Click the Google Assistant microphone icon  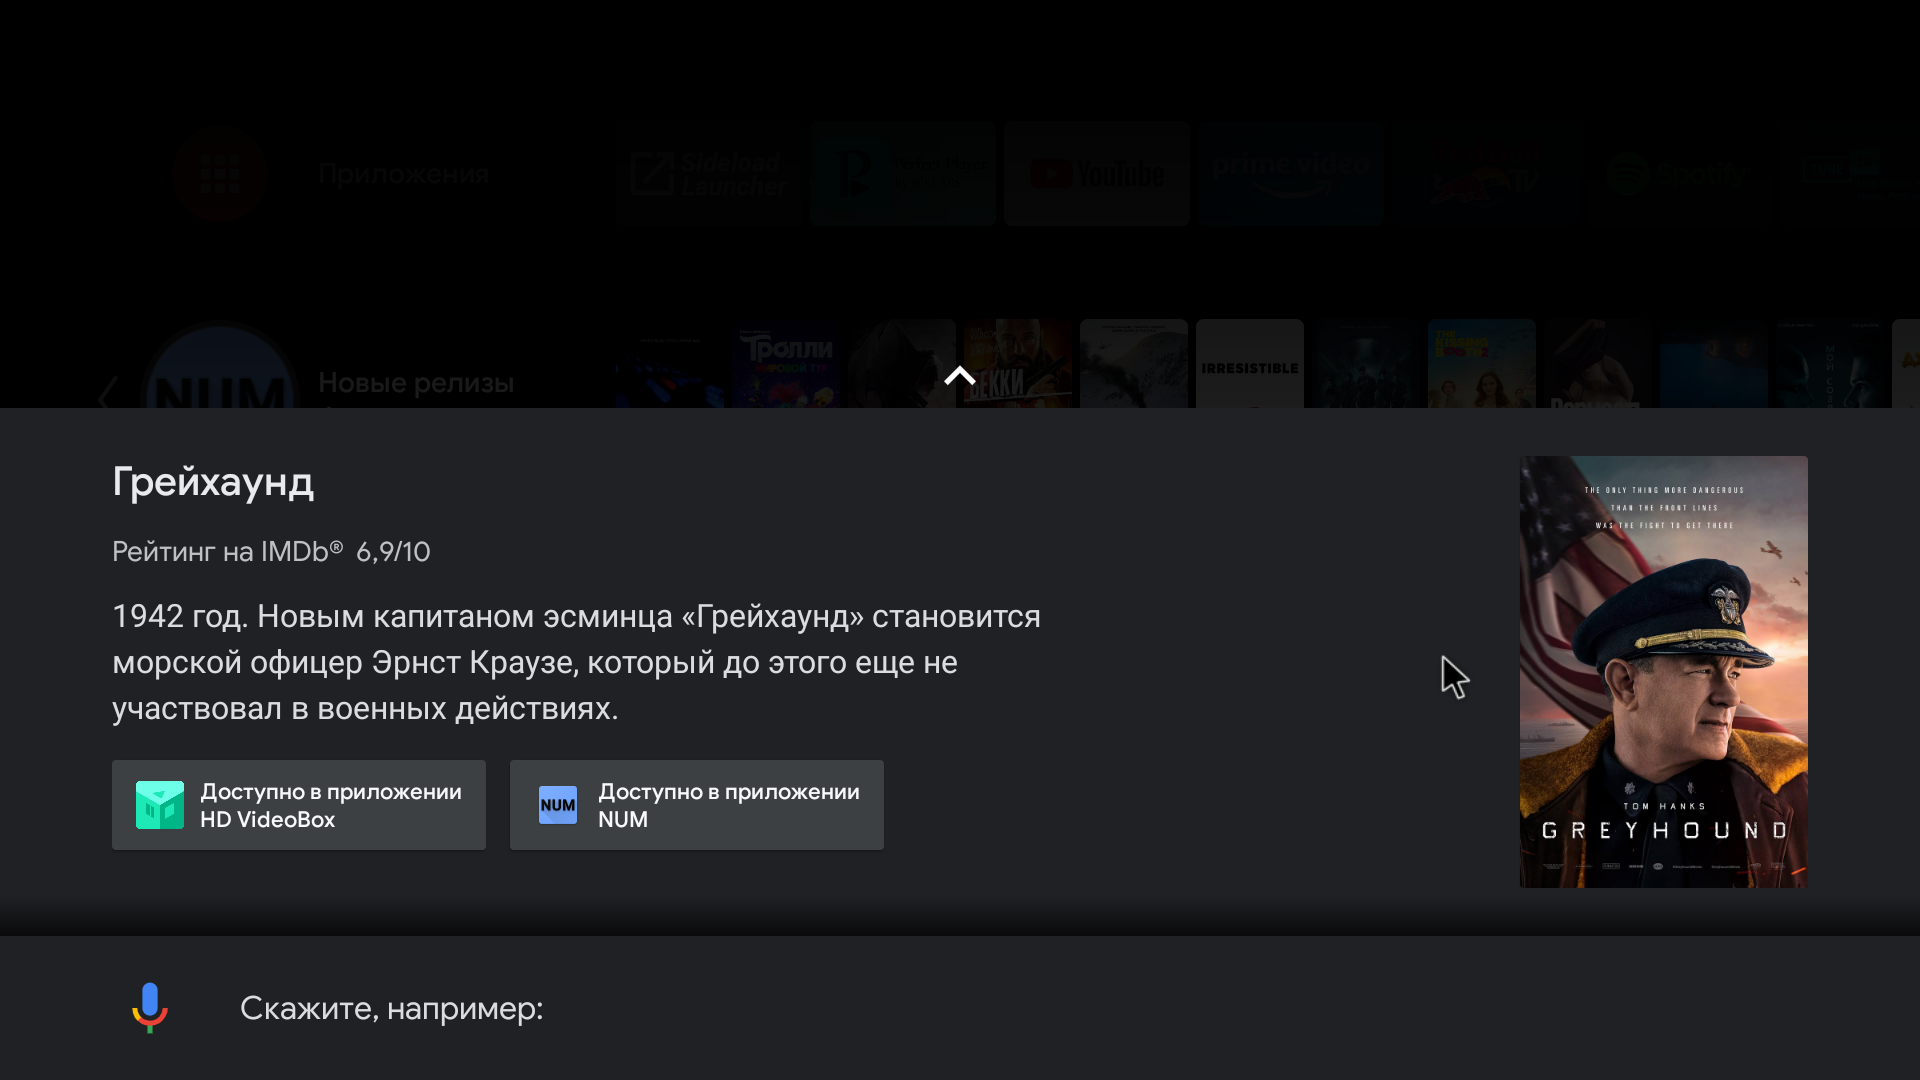click(x=150, y=1007)
